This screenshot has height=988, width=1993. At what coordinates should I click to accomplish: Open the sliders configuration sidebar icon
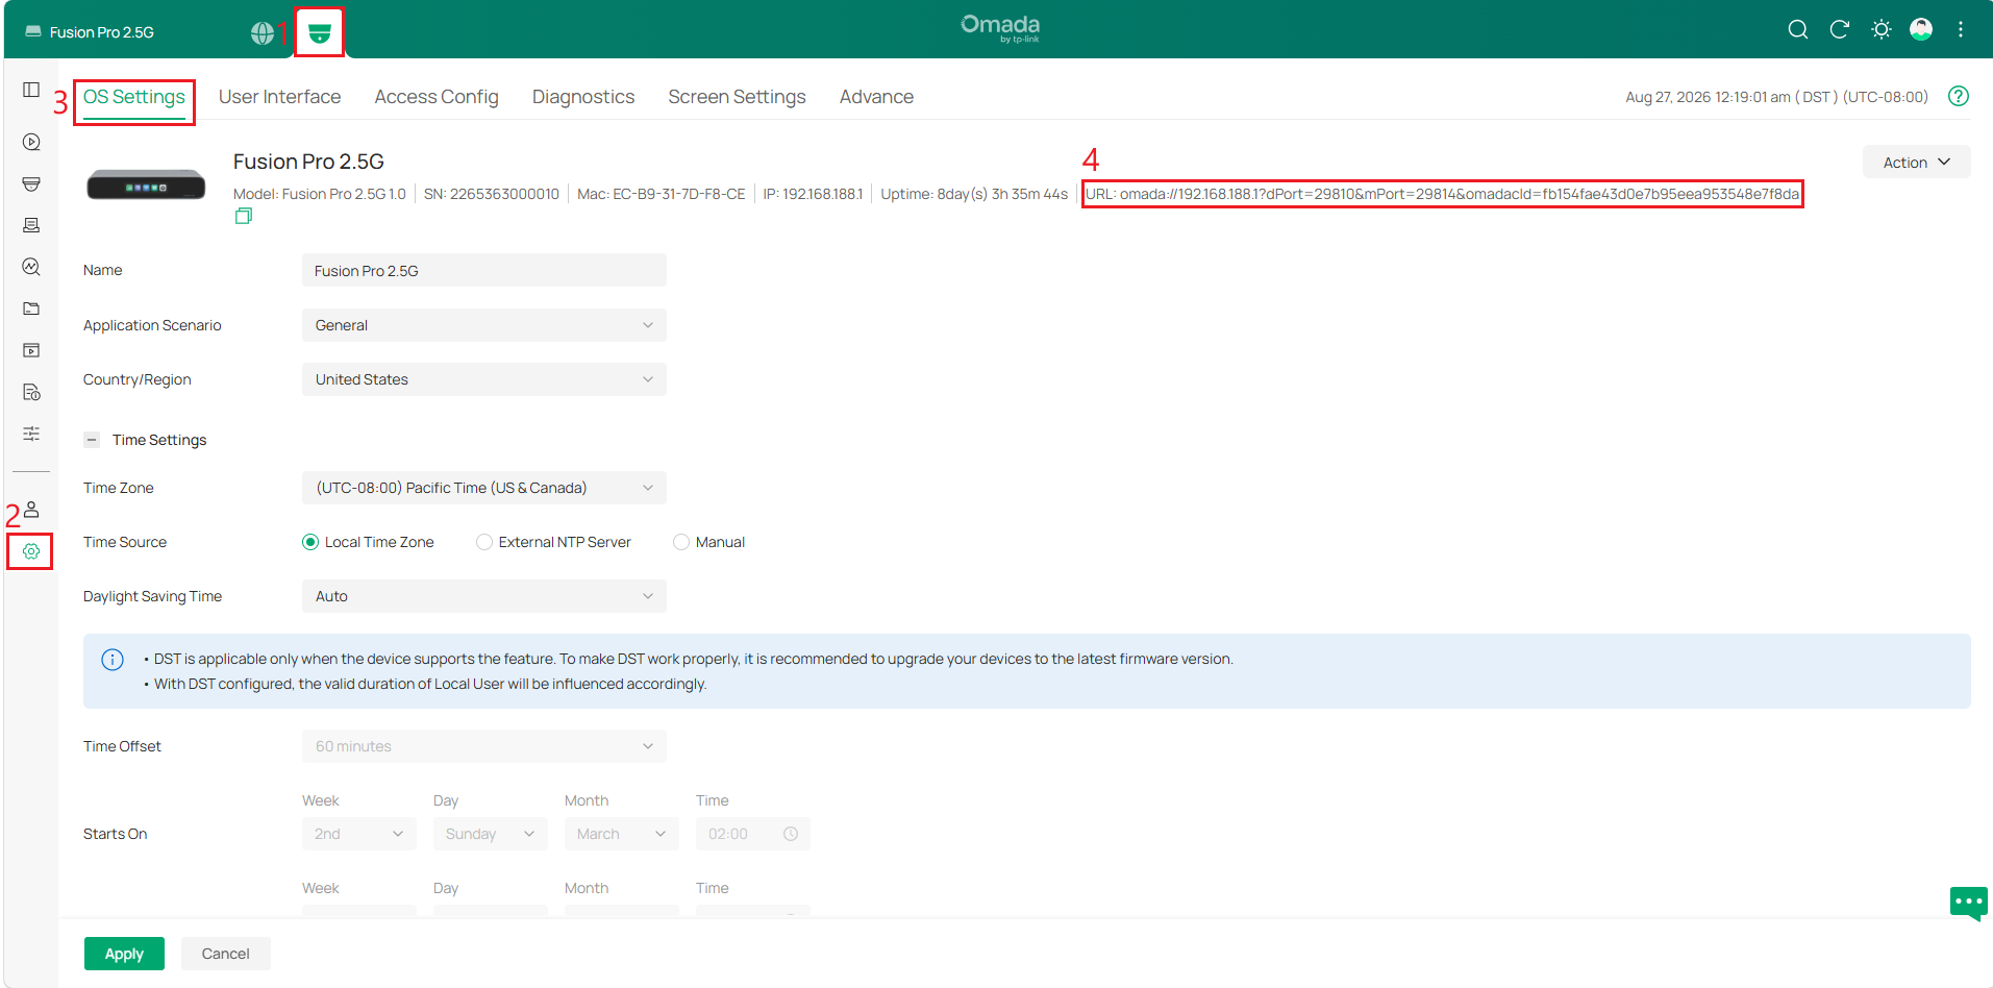point(32,434)
